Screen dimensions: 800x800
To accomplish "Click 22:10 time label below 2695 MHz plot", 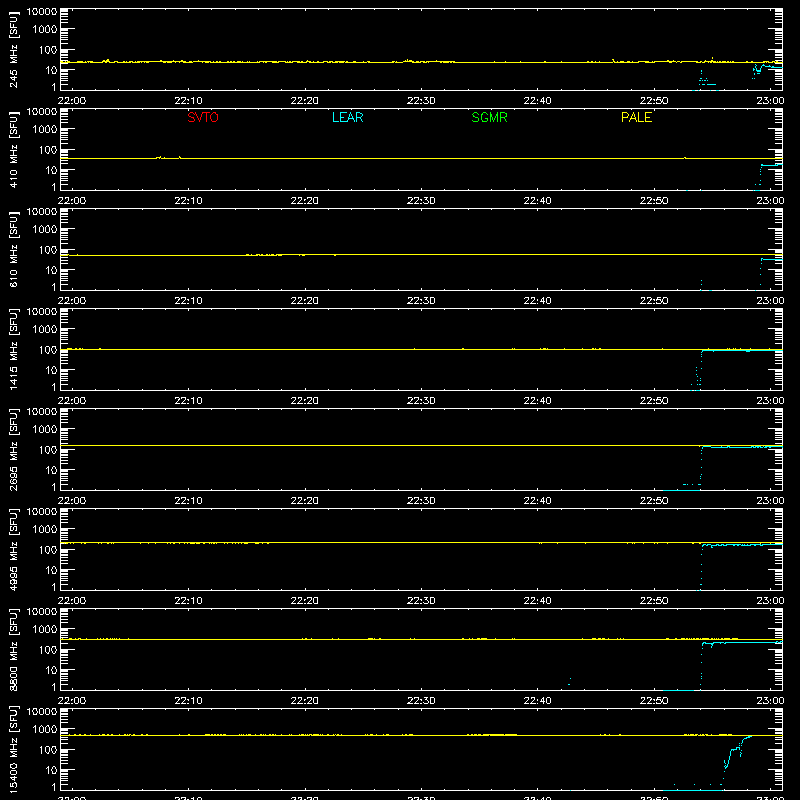I will pyautogui.click(x=188, y=501).
